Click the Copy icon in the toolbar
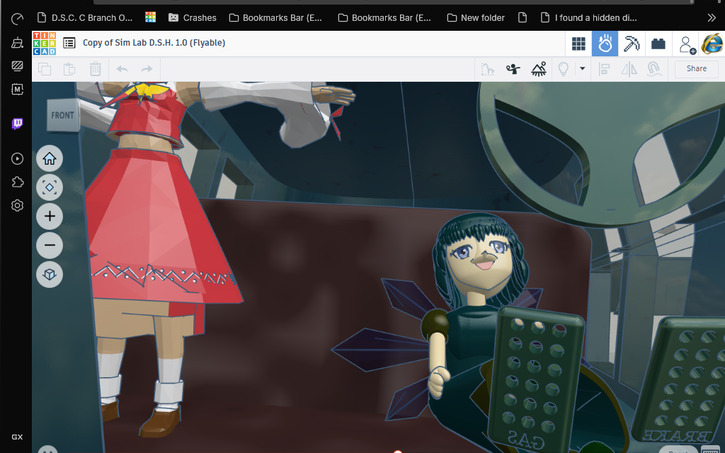The image size is (725, 453). point(44,69)
